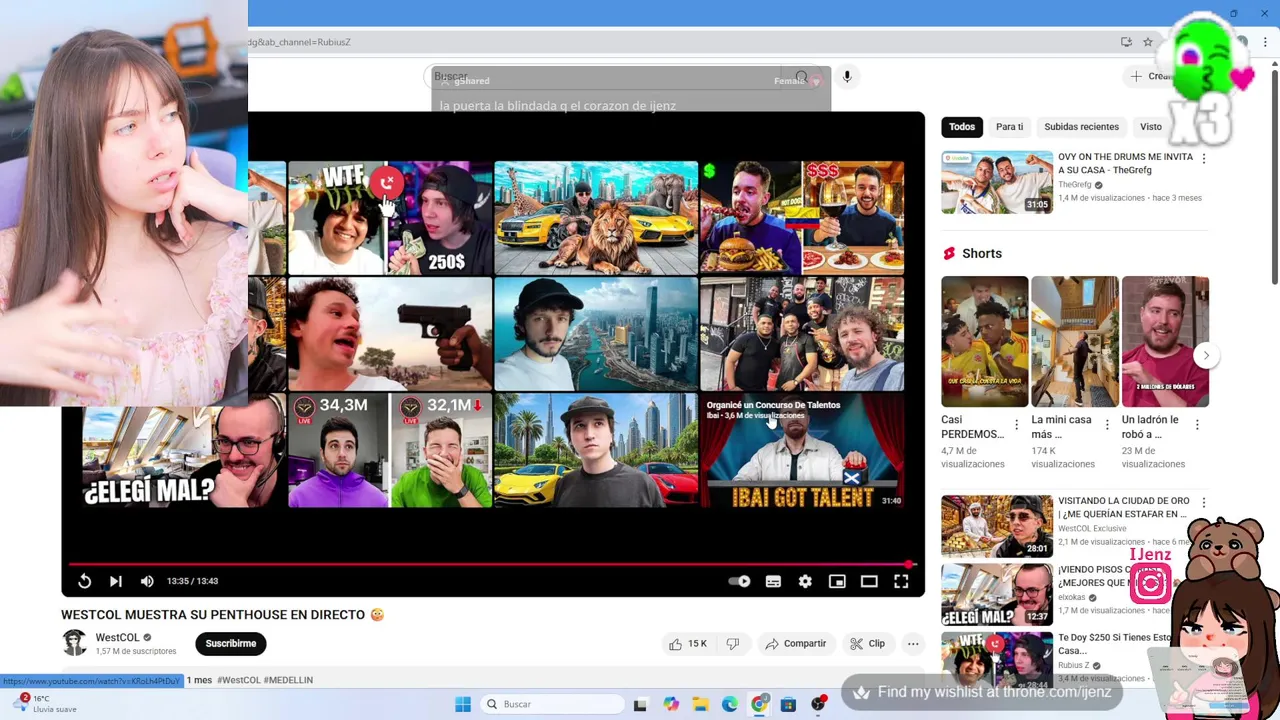Skip to the next video
This screenshot has height=720, width=1280.
coord(116,581)
